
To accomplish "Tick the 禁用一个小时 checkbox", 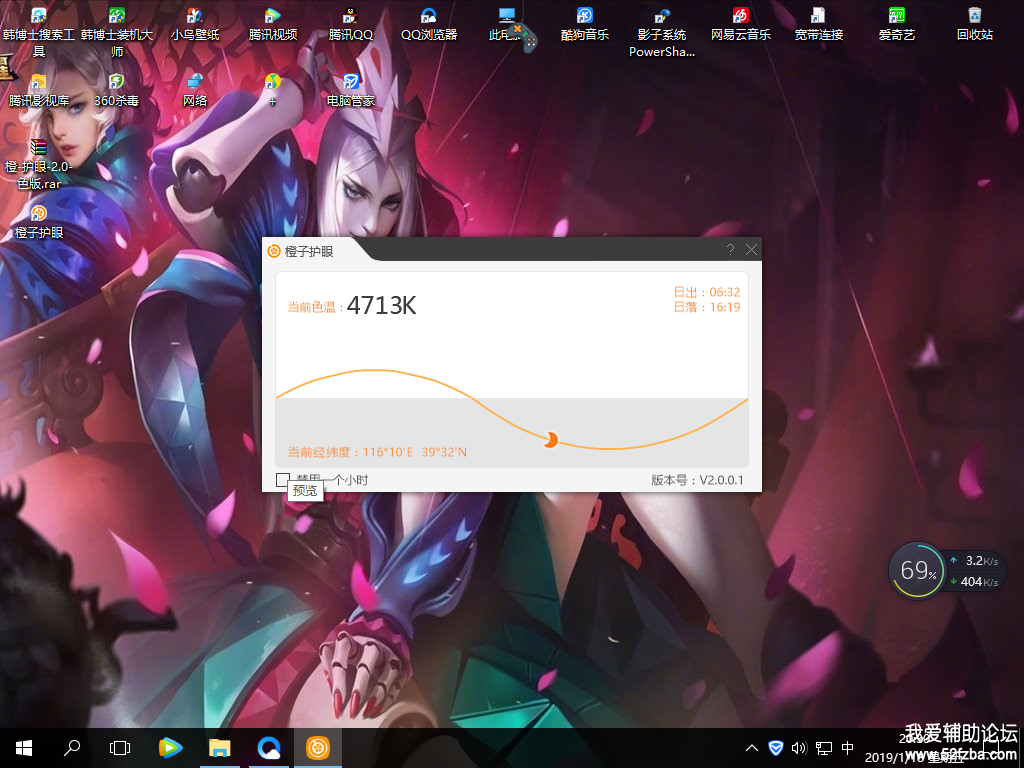I will tap(282, 480).
